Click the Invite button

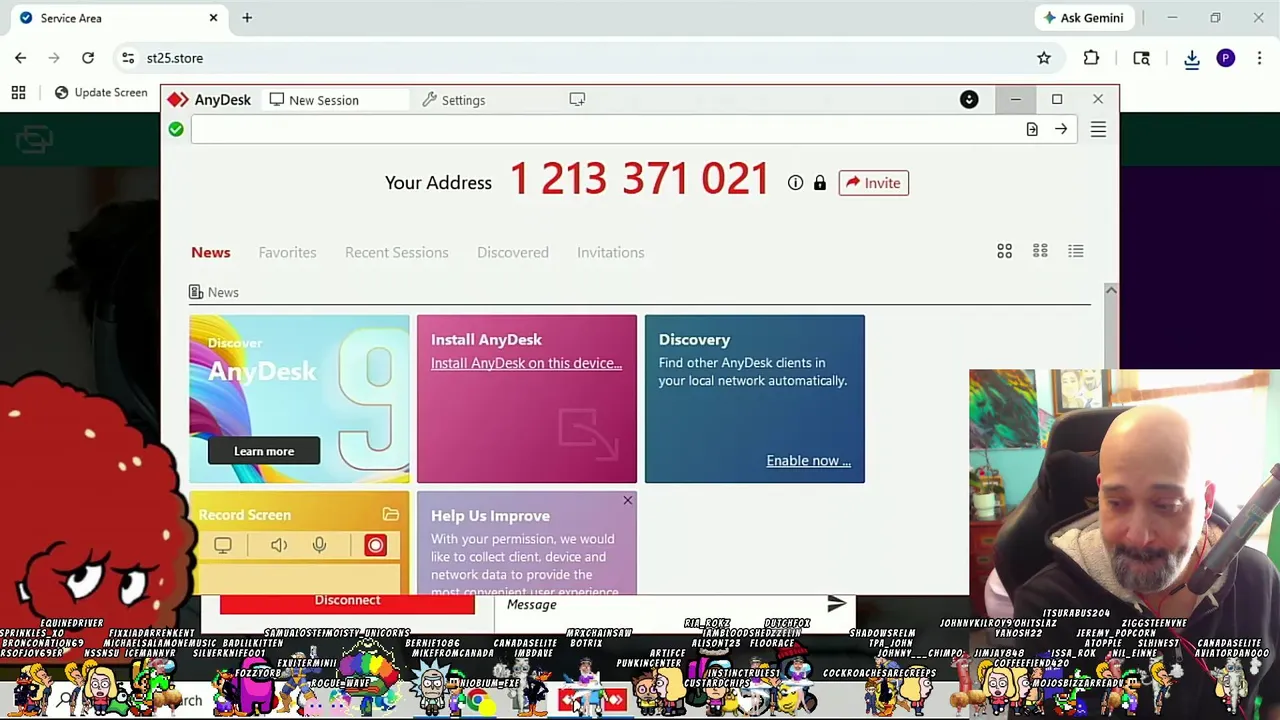[874, 183]
